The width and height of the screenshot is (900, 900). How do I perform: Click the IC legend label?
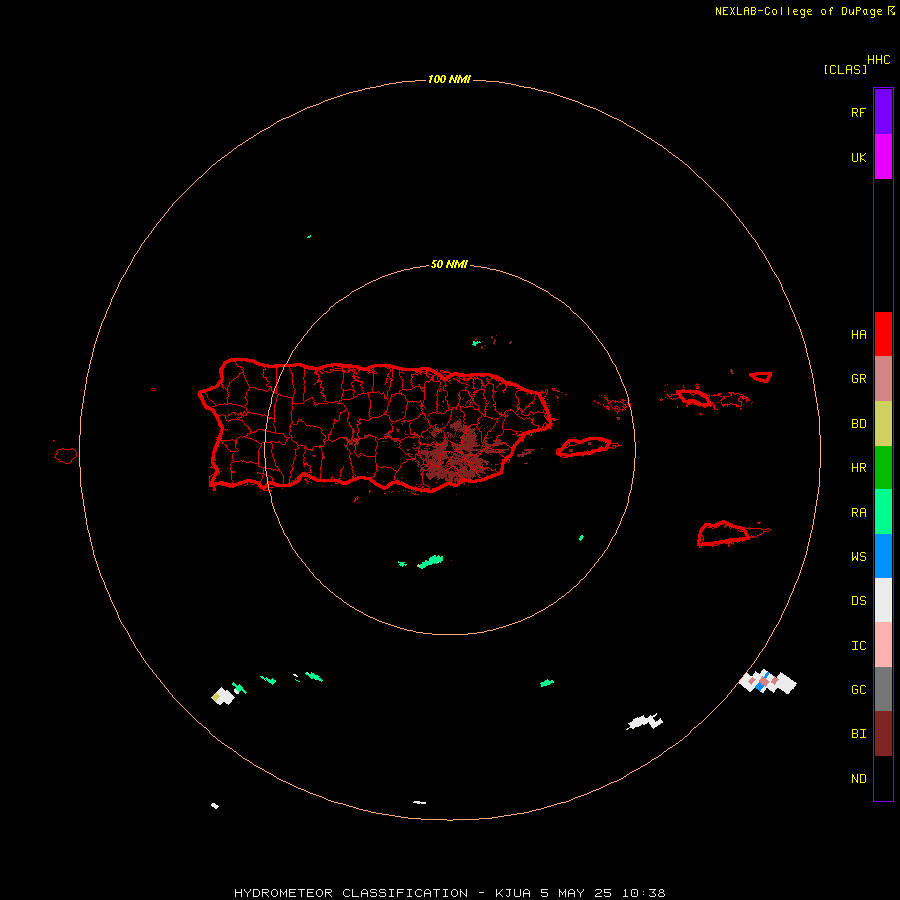(x=858, y=646)
